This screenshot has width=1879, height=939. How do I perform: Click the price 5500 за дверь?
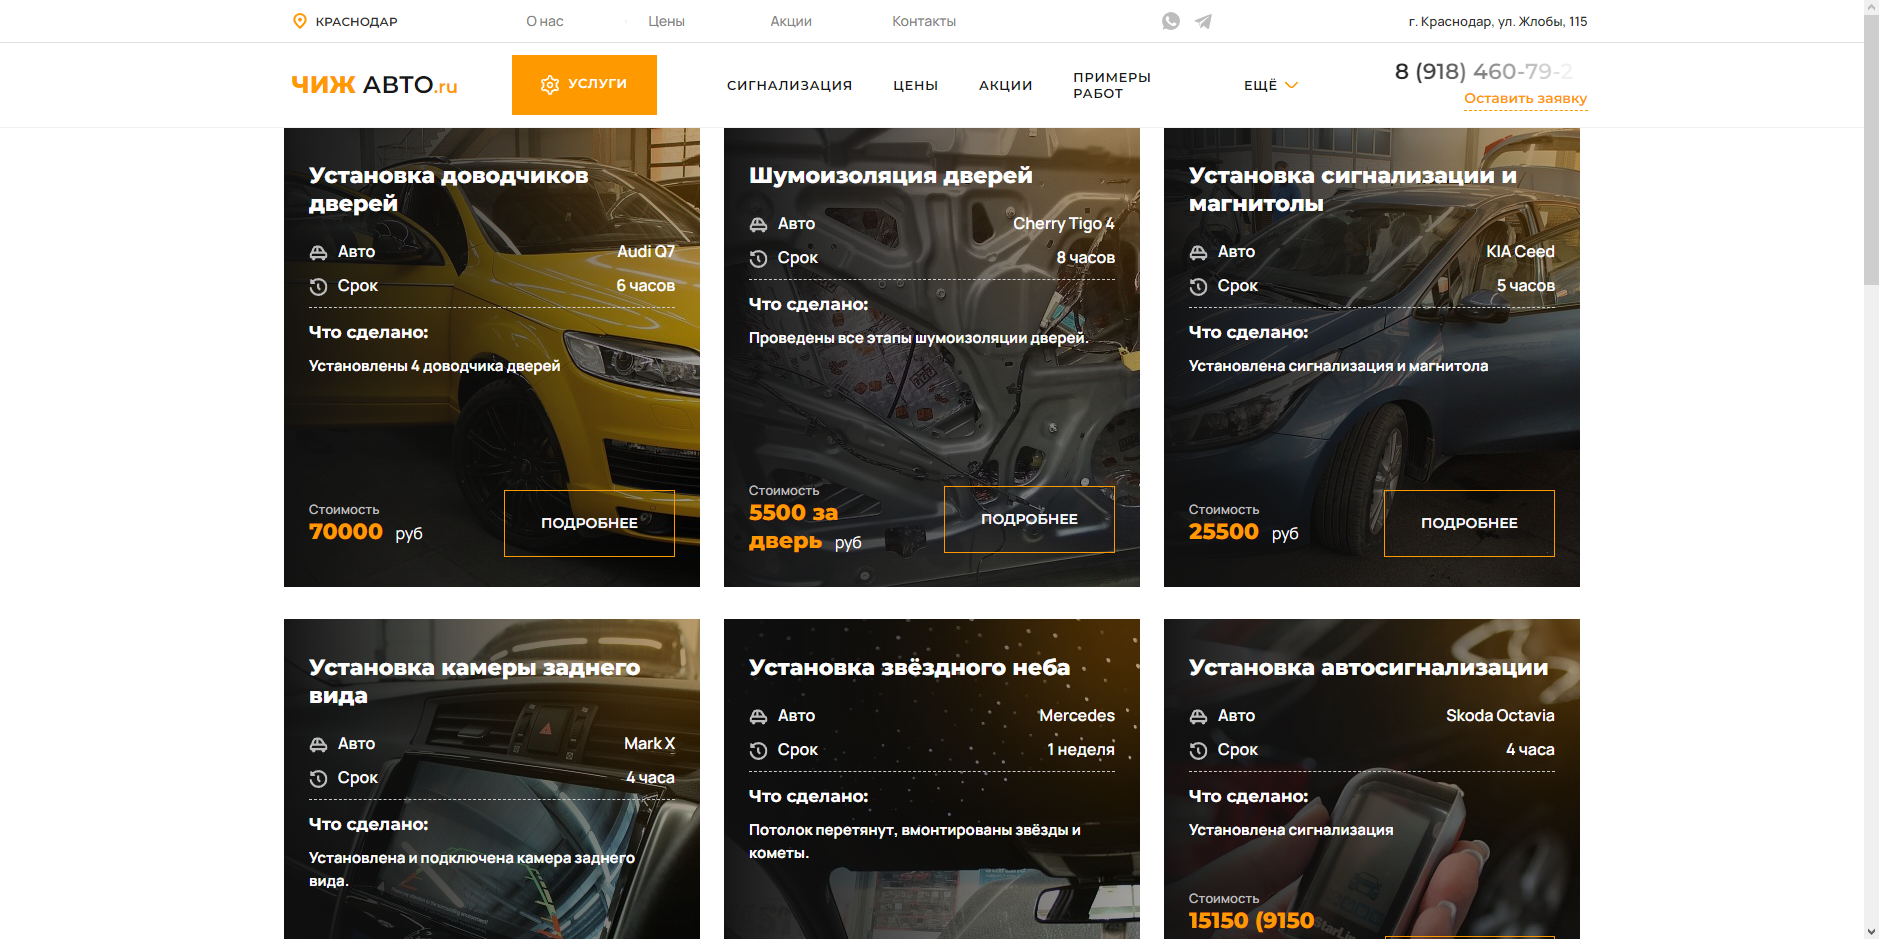pyautogui.click(x=804, y=527)
